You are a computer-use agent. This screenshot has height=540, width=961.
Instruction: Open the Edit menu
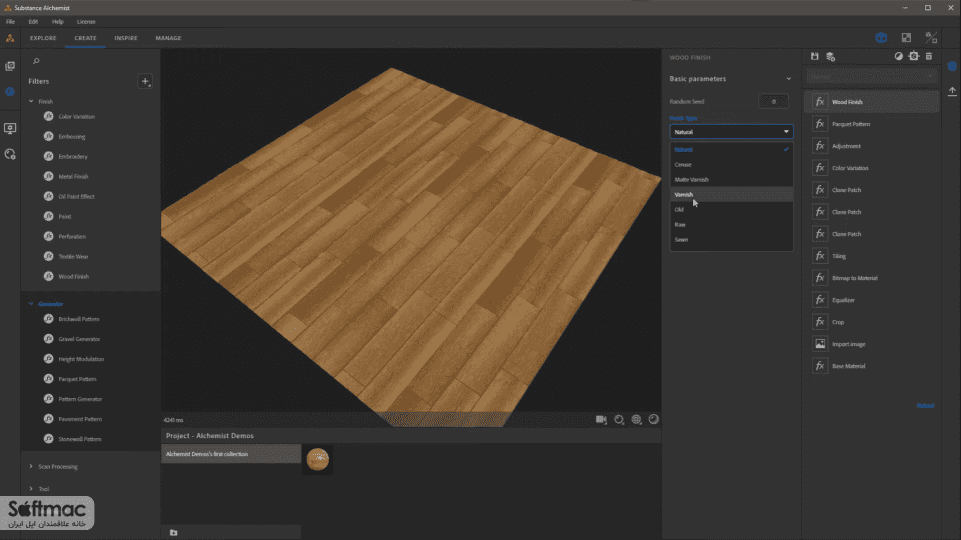(x=33, y=21)
